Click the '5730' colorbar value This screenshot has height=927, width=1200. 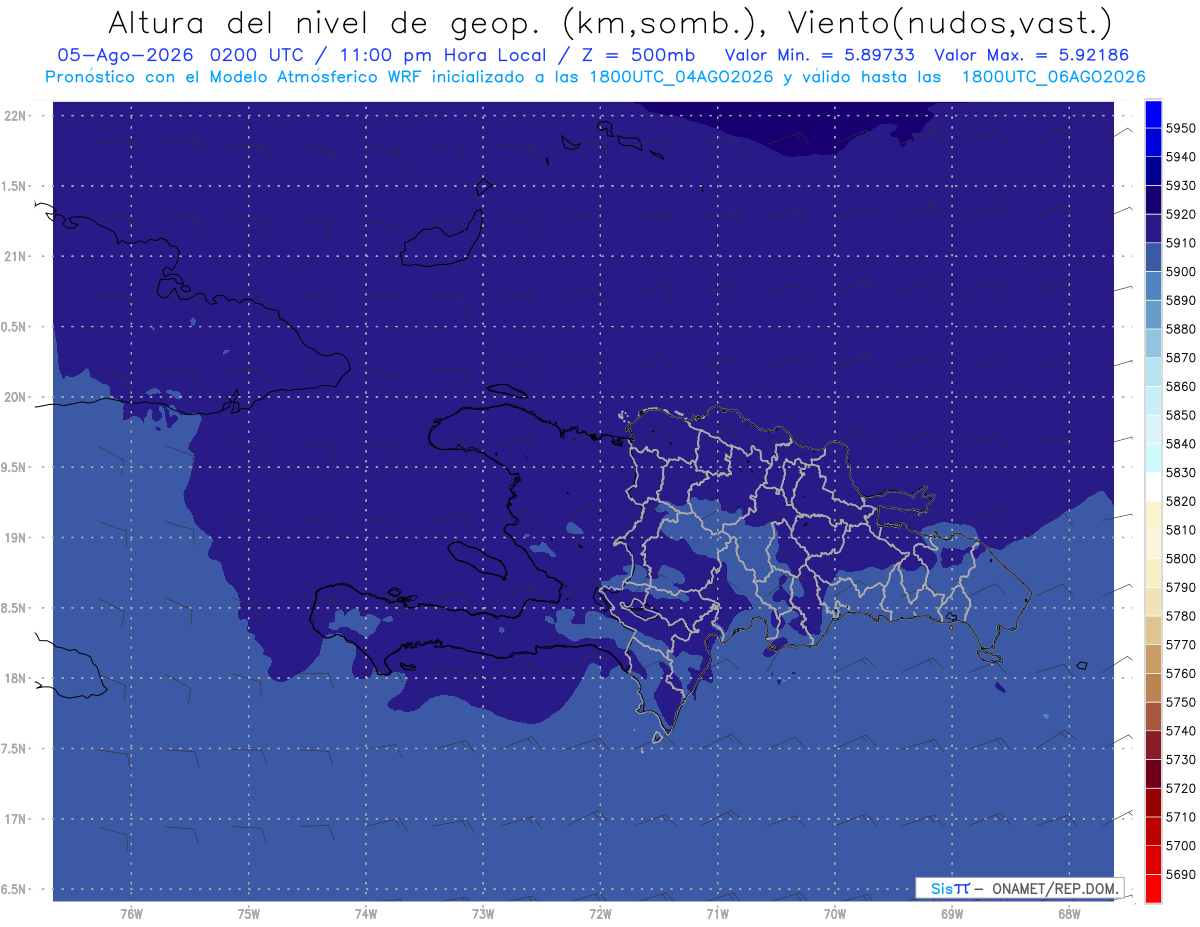[1181, 759]
